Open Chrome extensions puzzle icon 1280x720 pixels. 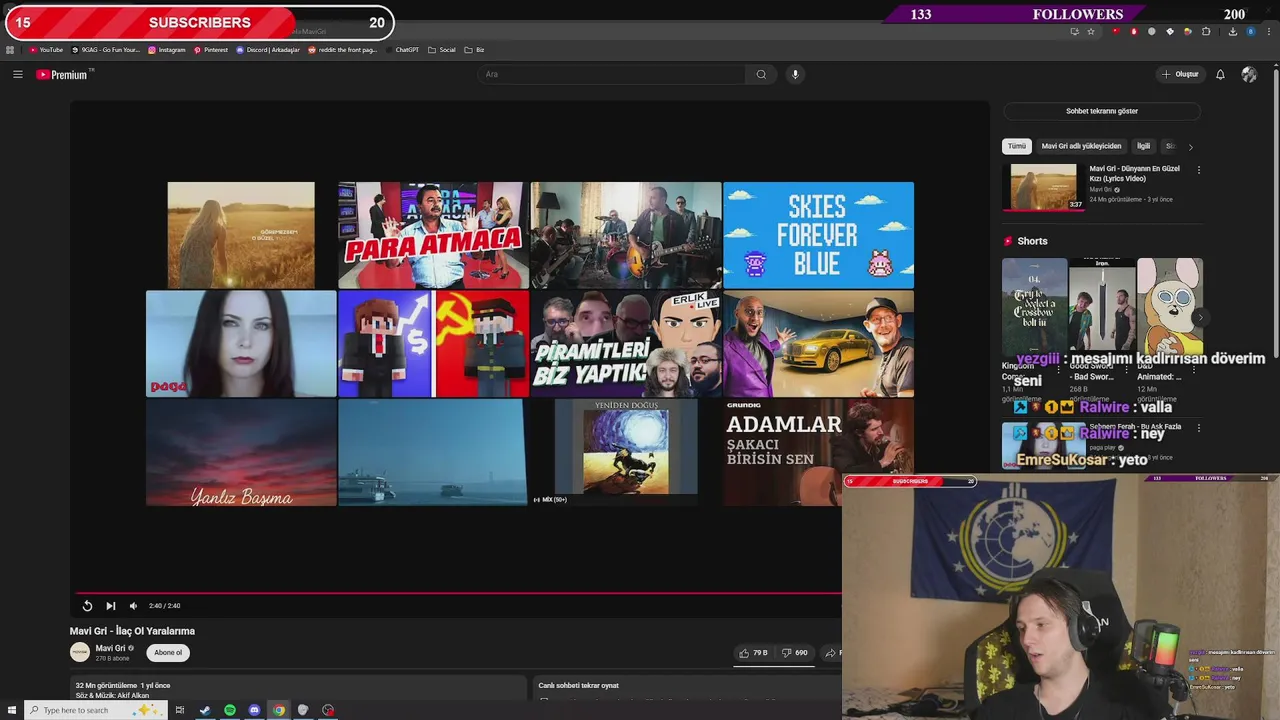(x=1206, y=31)
